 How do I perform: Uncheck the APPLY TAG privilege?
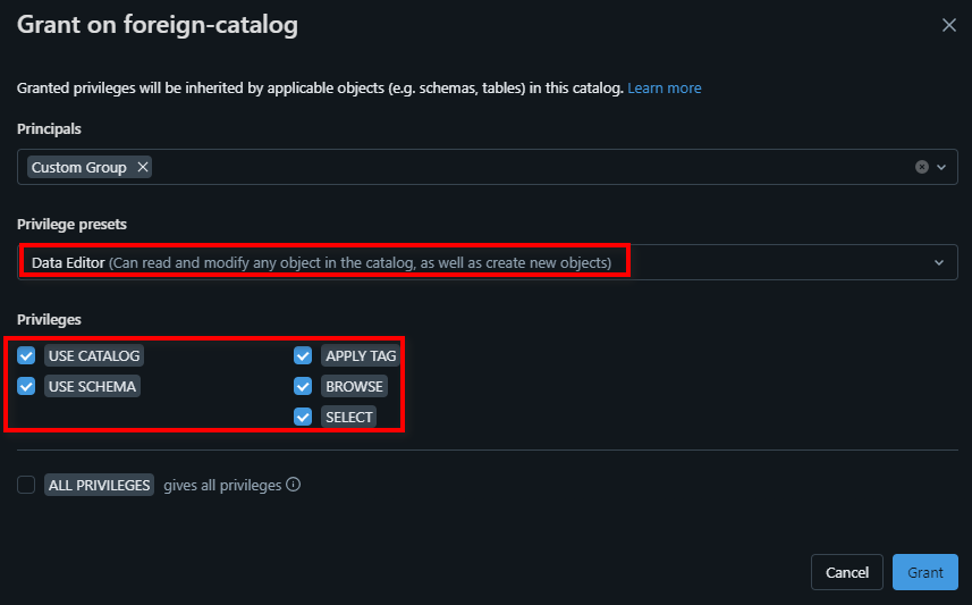[303, 355]
